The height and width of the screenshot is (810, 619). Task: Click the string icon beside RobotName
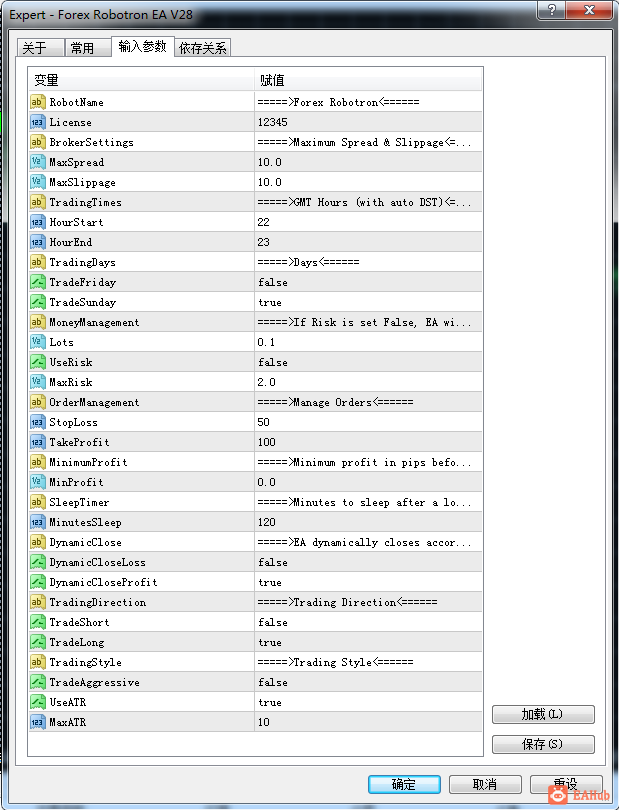point(38,102)
